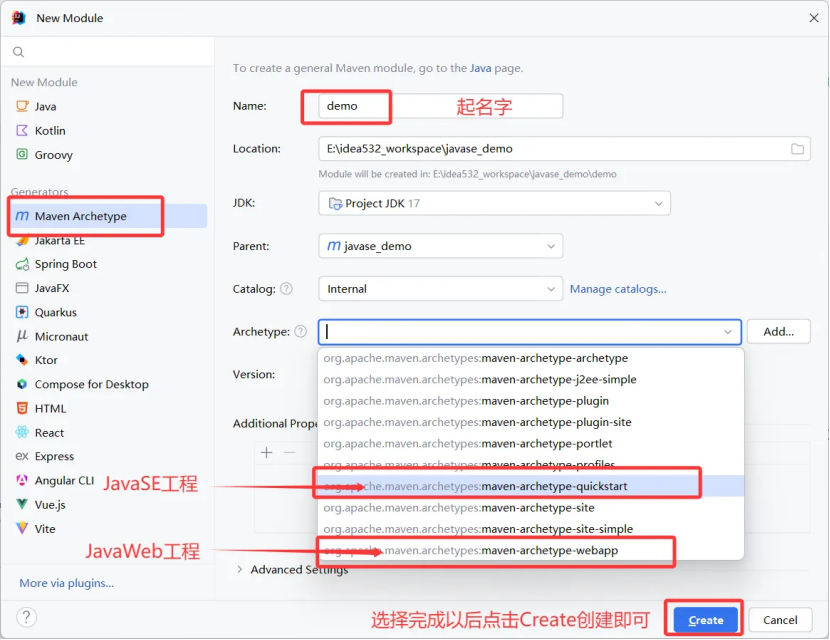830x640 pixels.
Task: Click the Create button
Action: point(706,620)
